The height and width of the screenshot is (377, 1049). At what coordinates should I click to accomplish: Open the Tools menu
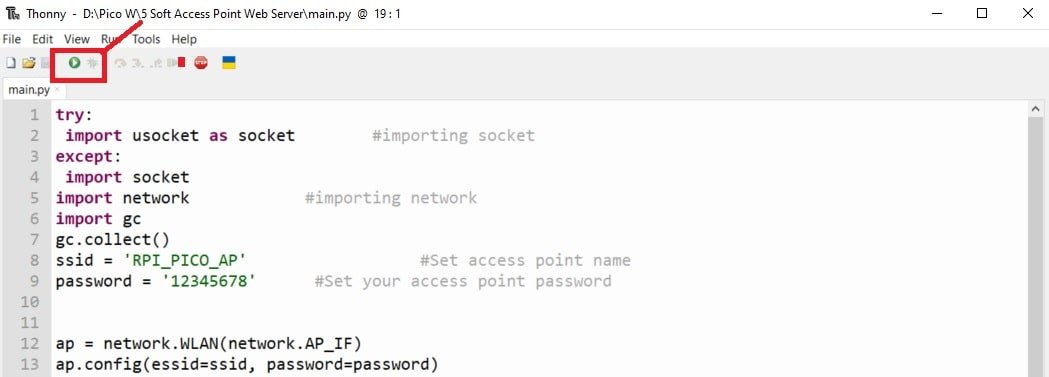pos(147,39)
